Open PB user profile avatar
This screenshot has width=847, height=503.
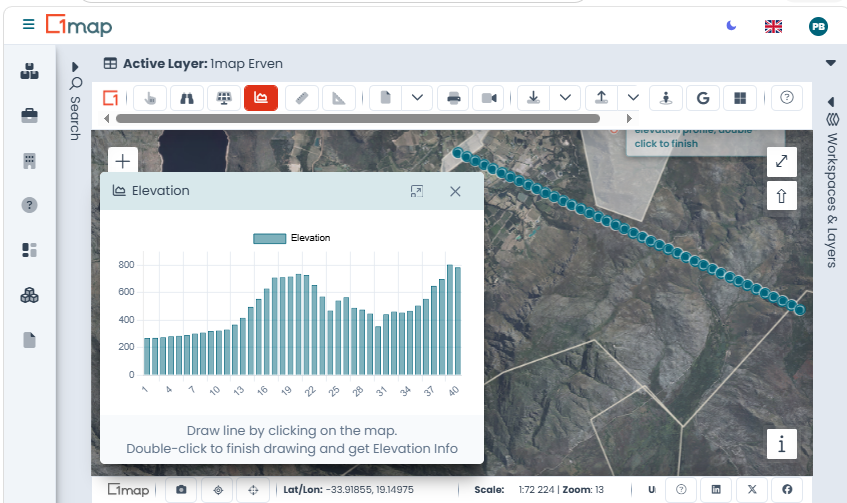coord(818,26)
